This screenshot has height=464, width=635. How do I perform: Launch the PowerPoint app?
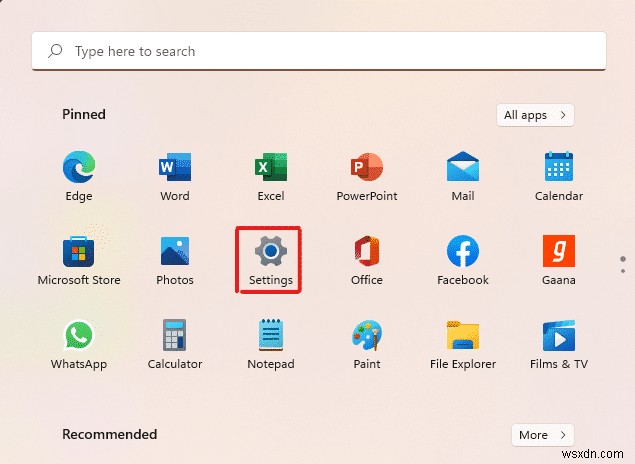pos(367,176)
